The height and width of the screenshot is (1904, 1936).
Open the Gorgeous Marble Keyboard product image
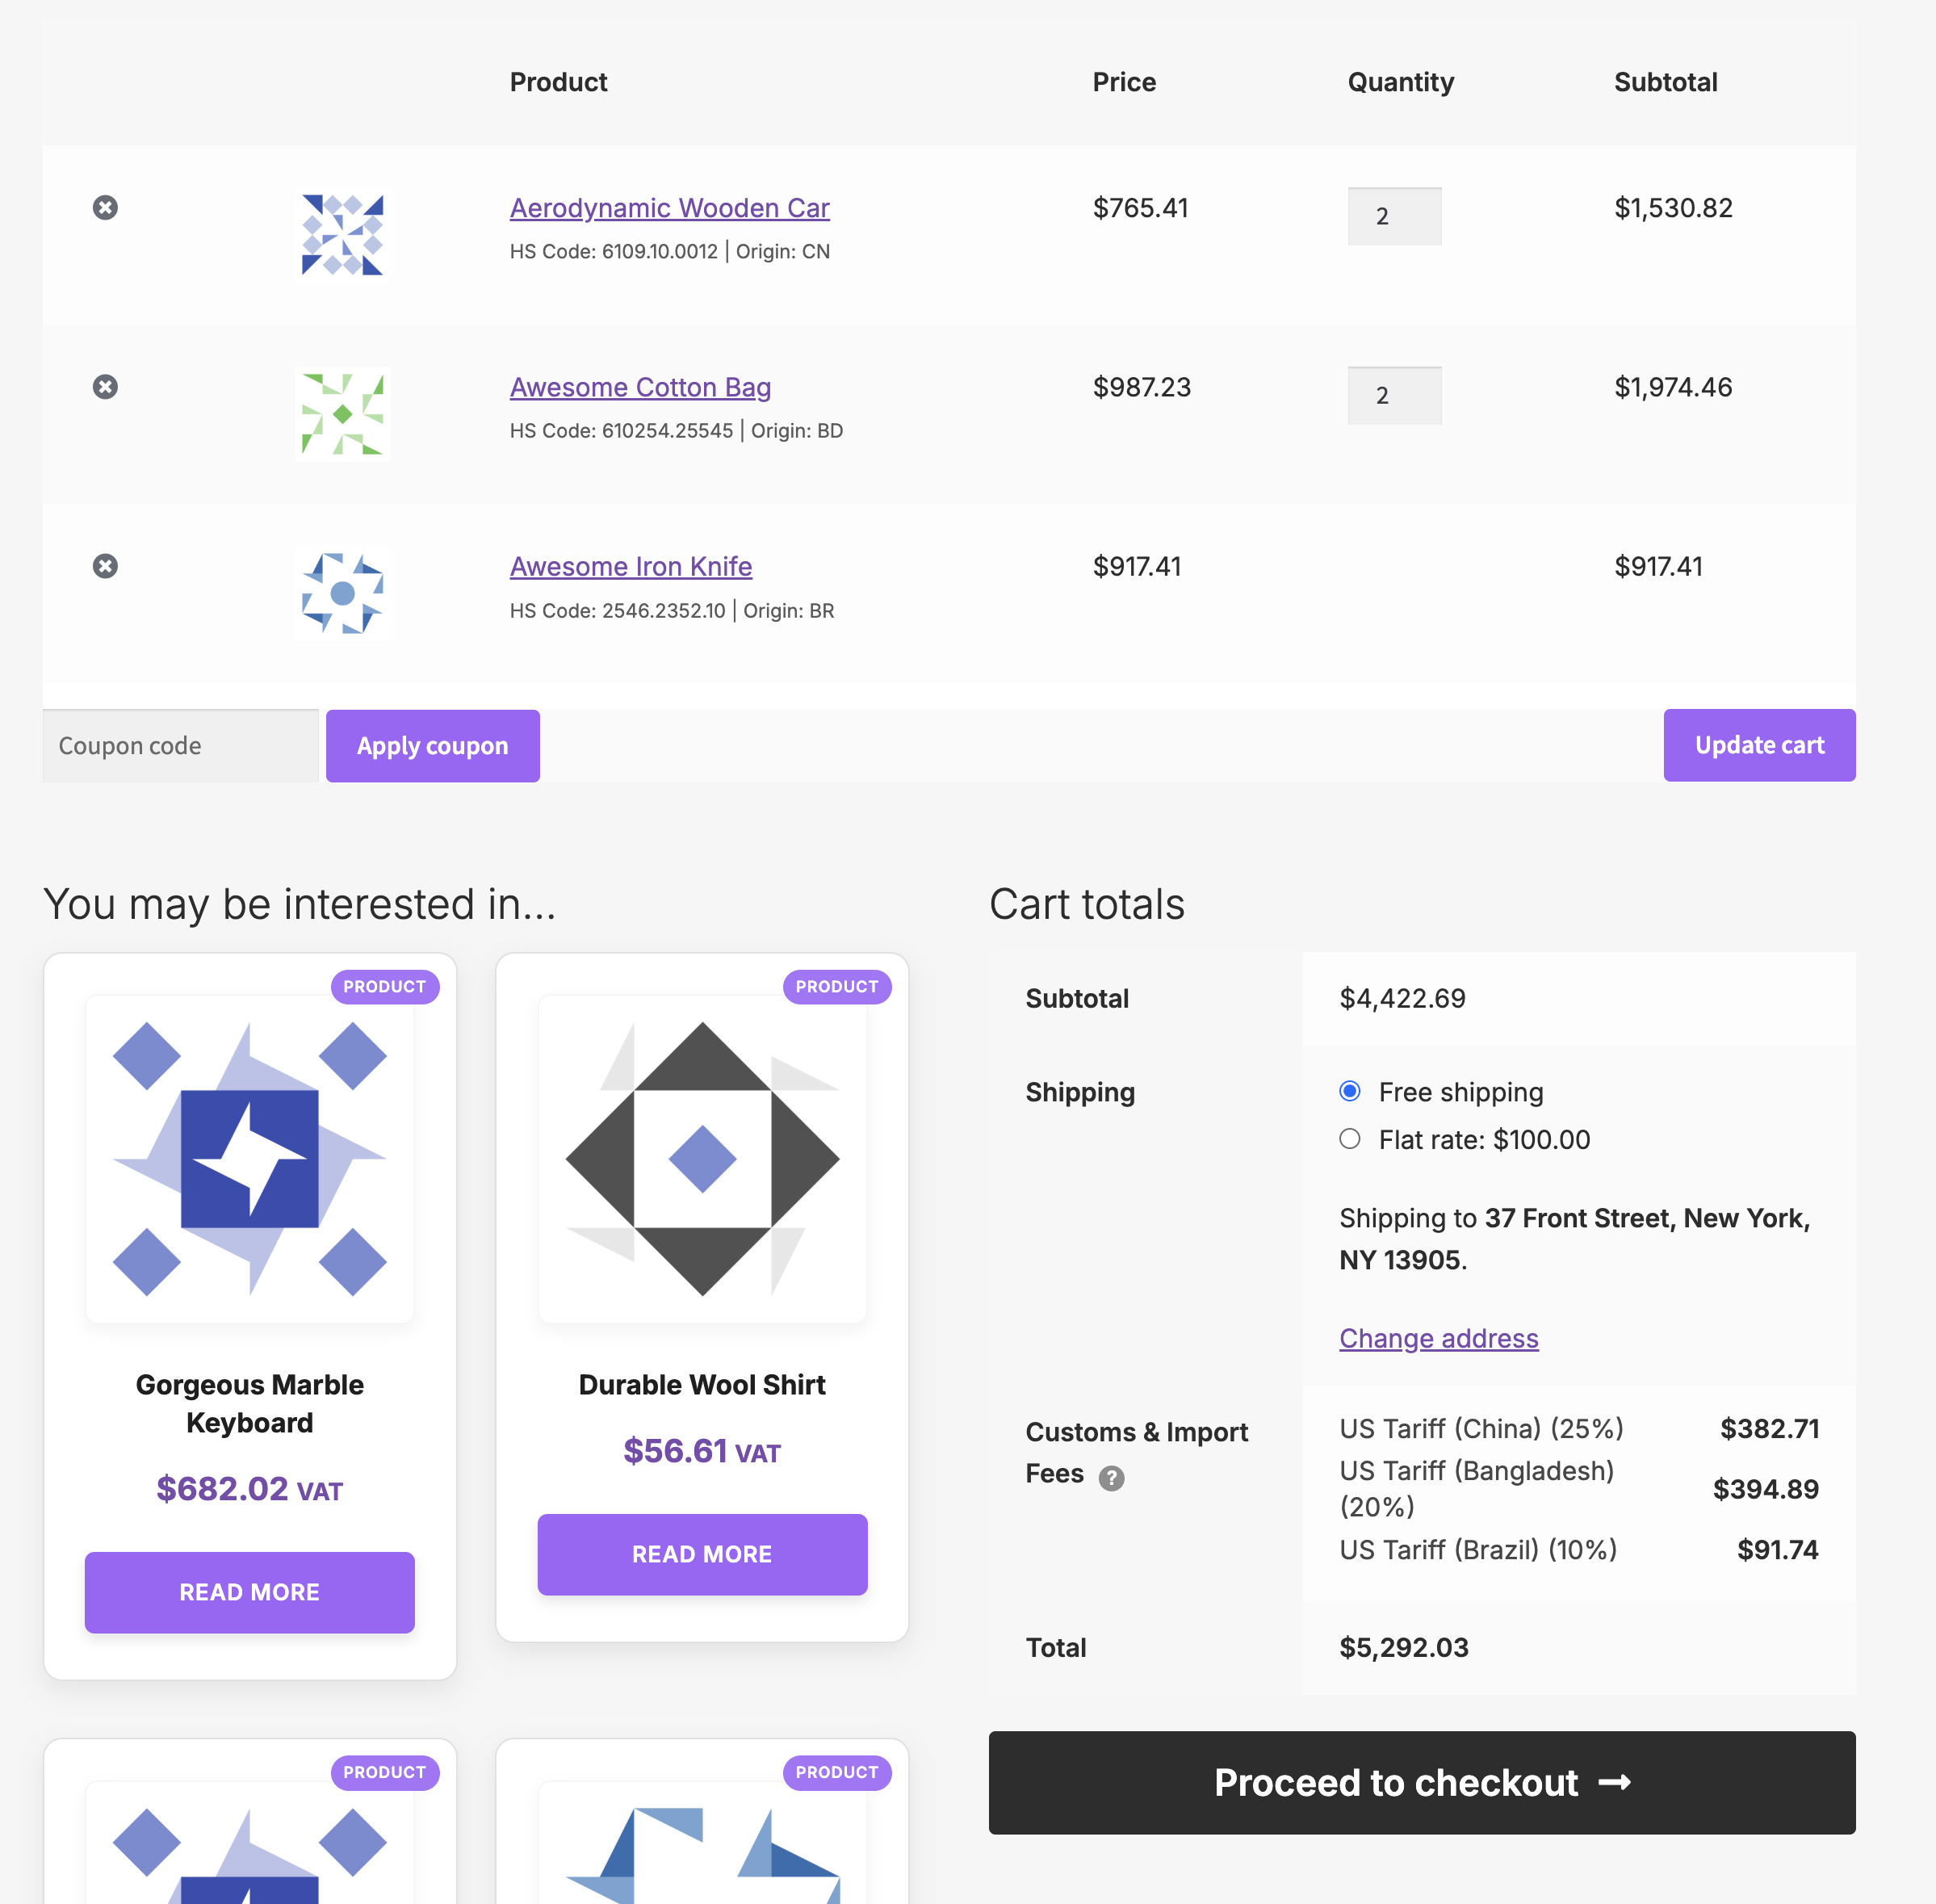coord(250,1159)
